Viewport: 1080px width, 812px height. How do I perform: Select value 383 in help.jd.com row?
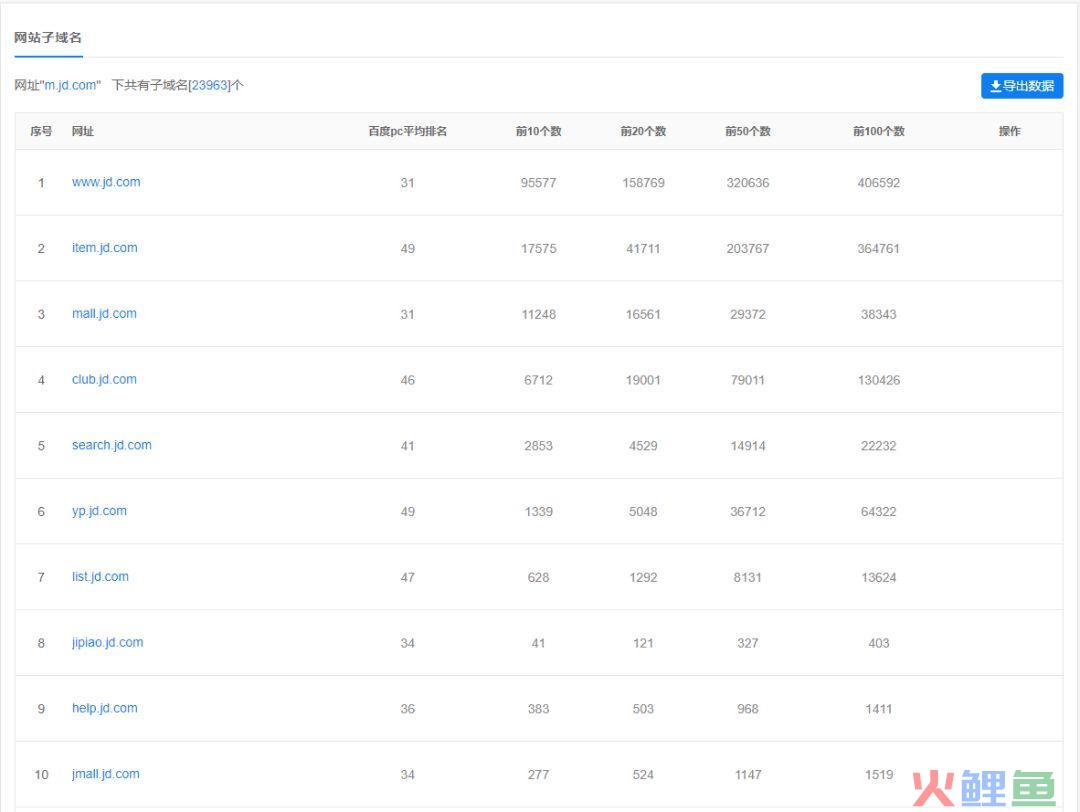coord(539,709)
